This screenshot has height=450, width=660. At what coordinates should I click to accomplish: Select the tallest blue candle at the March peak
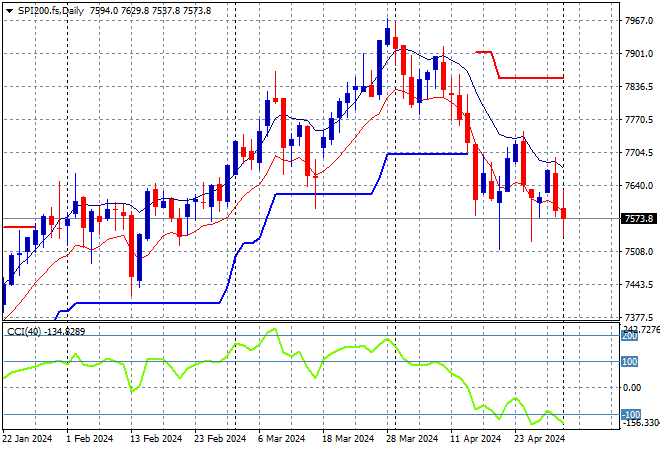tap(379, 67)
